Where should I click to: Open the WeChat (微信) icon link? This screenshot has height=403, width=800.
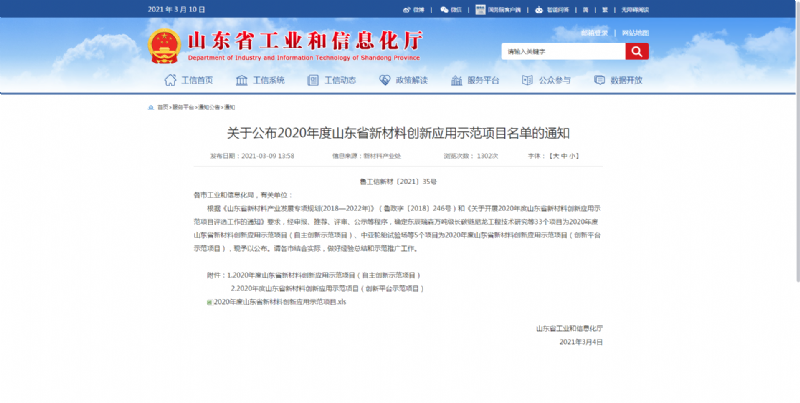[x=451, y=9]
